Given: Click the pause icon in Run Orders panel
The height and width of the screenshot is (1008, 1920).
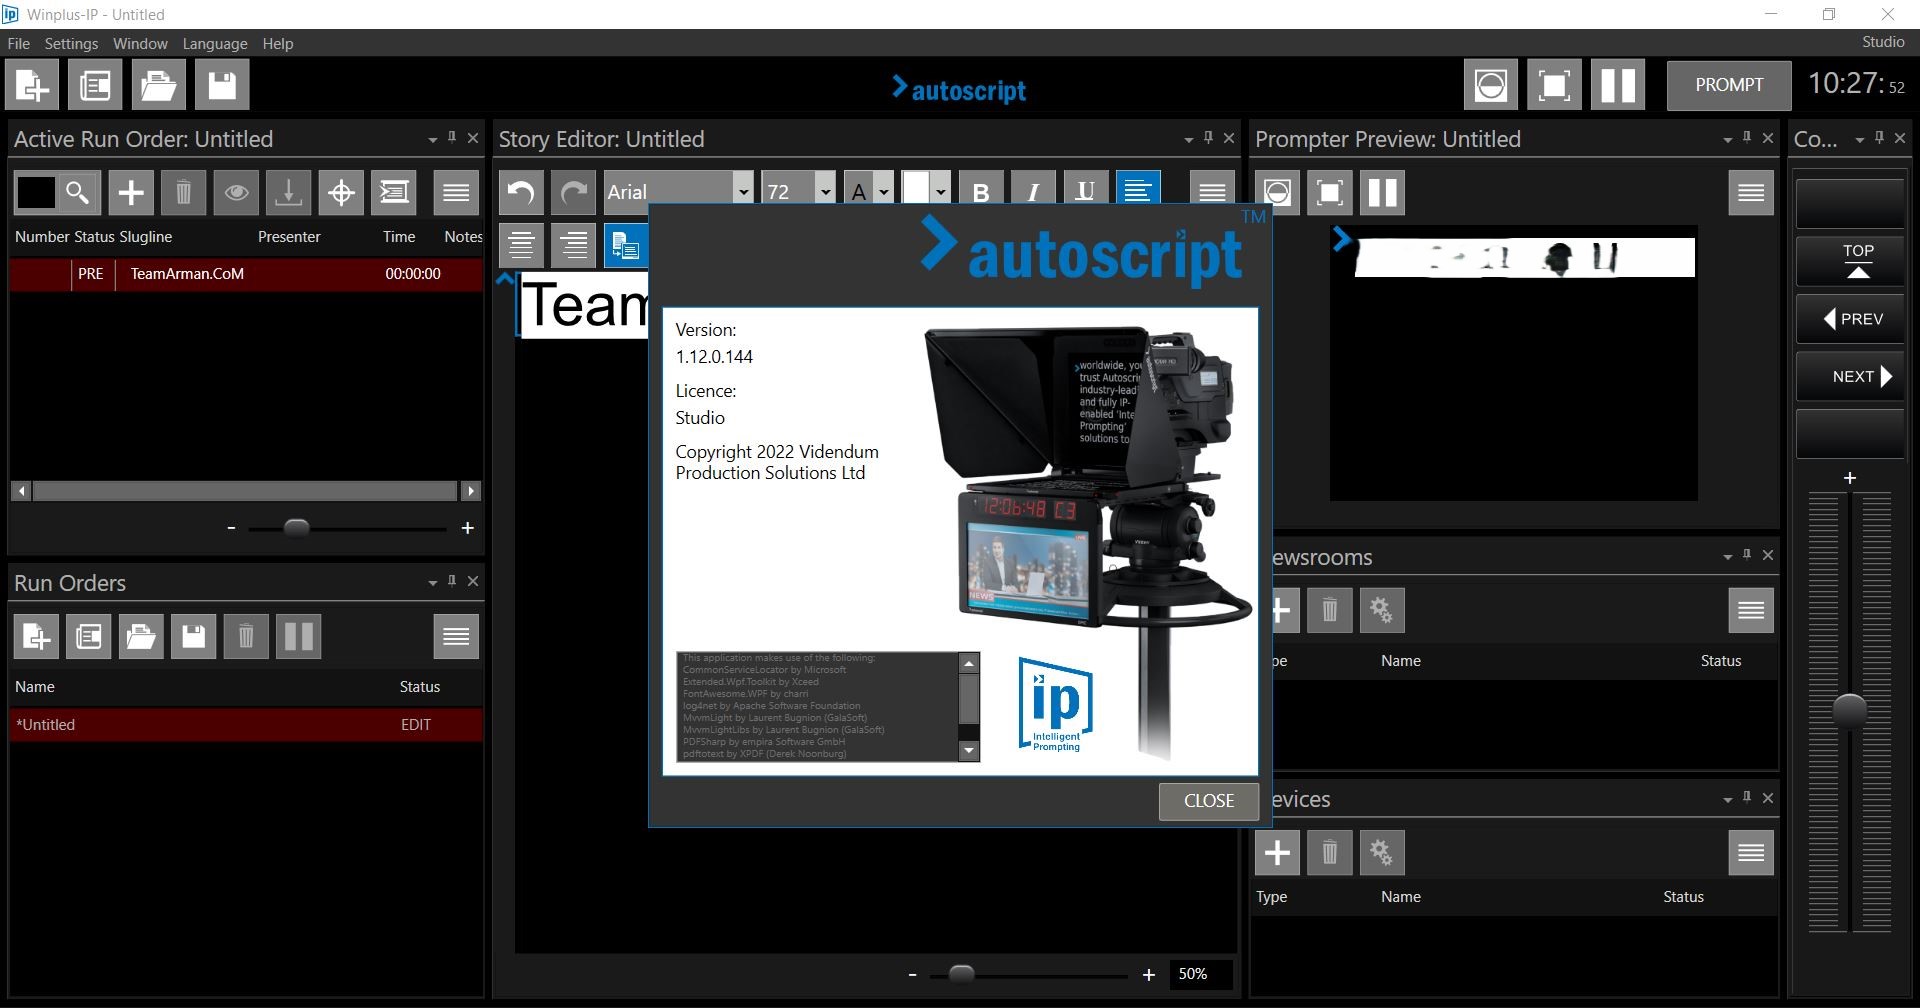Looking at the screenshot, I should coord(299,637).
